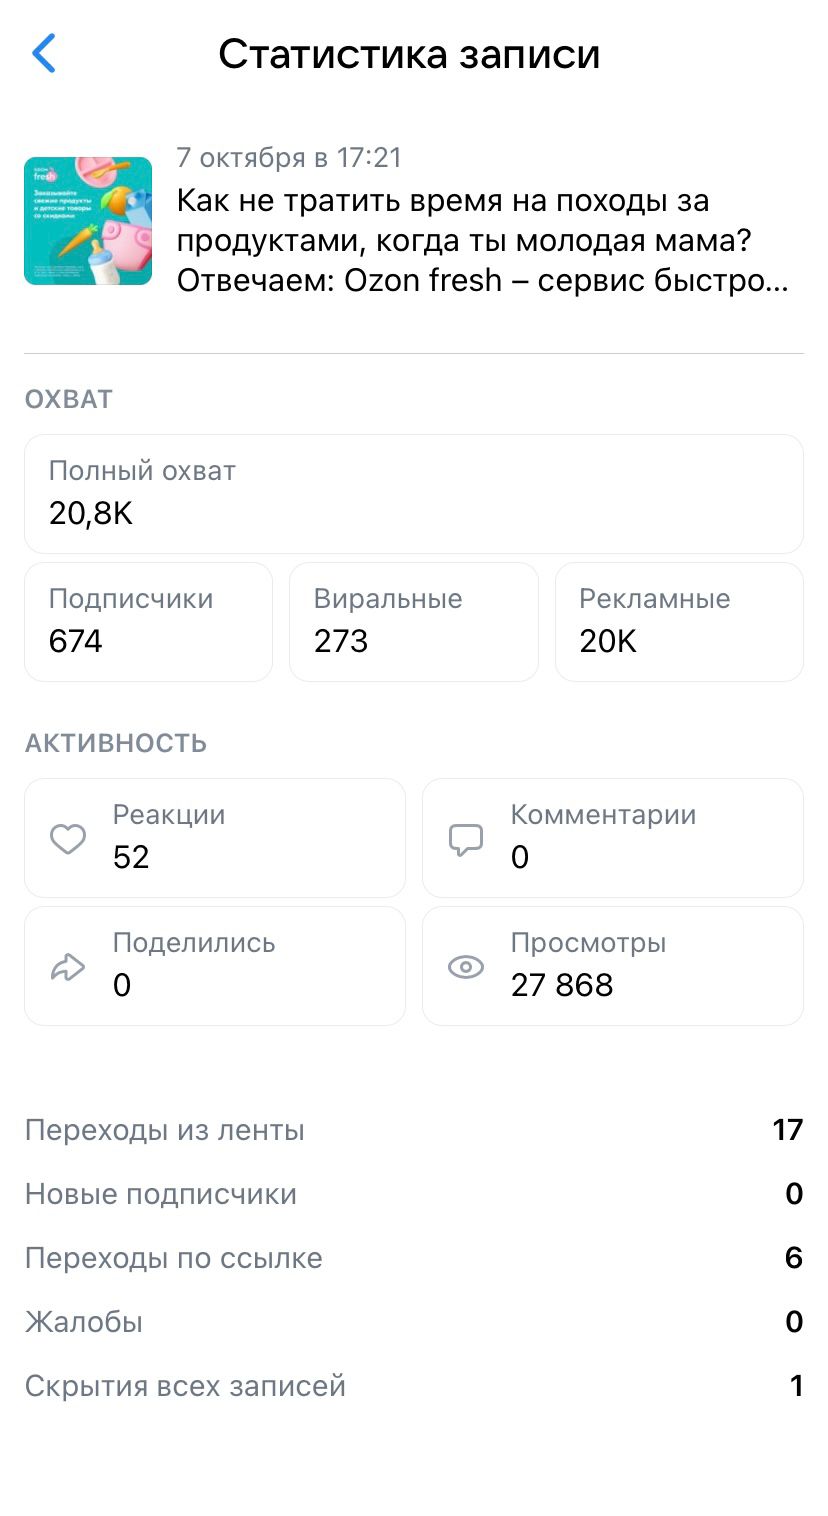
Task: Click the Новые подписчики row
Action: tap(413, 1194)
